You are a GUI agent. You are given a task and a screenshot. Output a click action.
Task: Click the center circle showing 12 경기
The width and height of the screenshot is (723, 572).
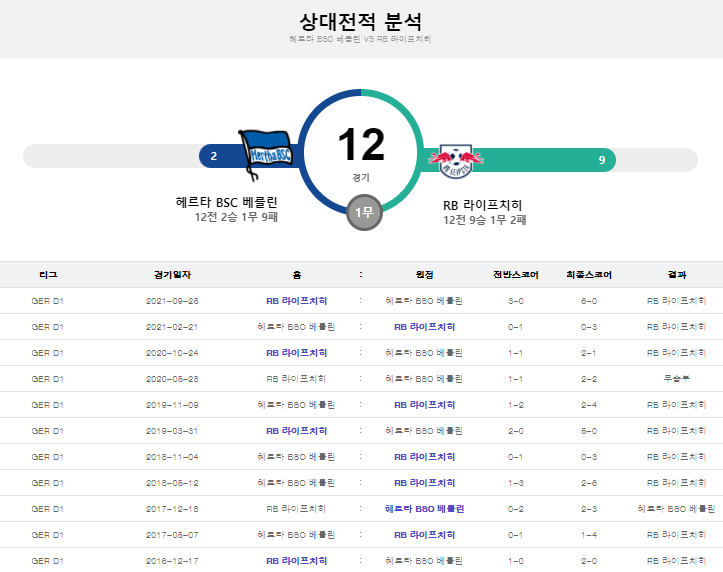click(361, 152)
